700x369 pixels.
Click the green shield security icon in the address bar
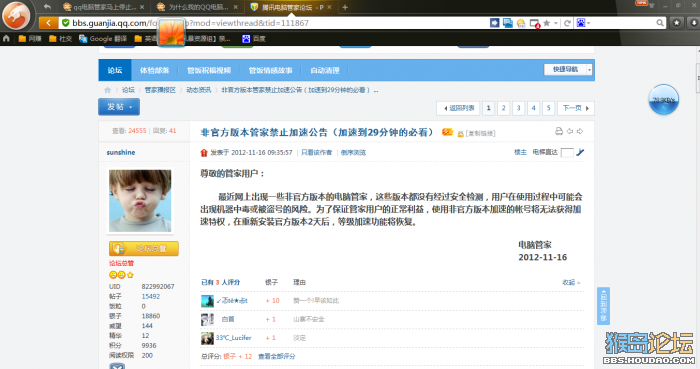pyautogui.click(x=66, y=23)
